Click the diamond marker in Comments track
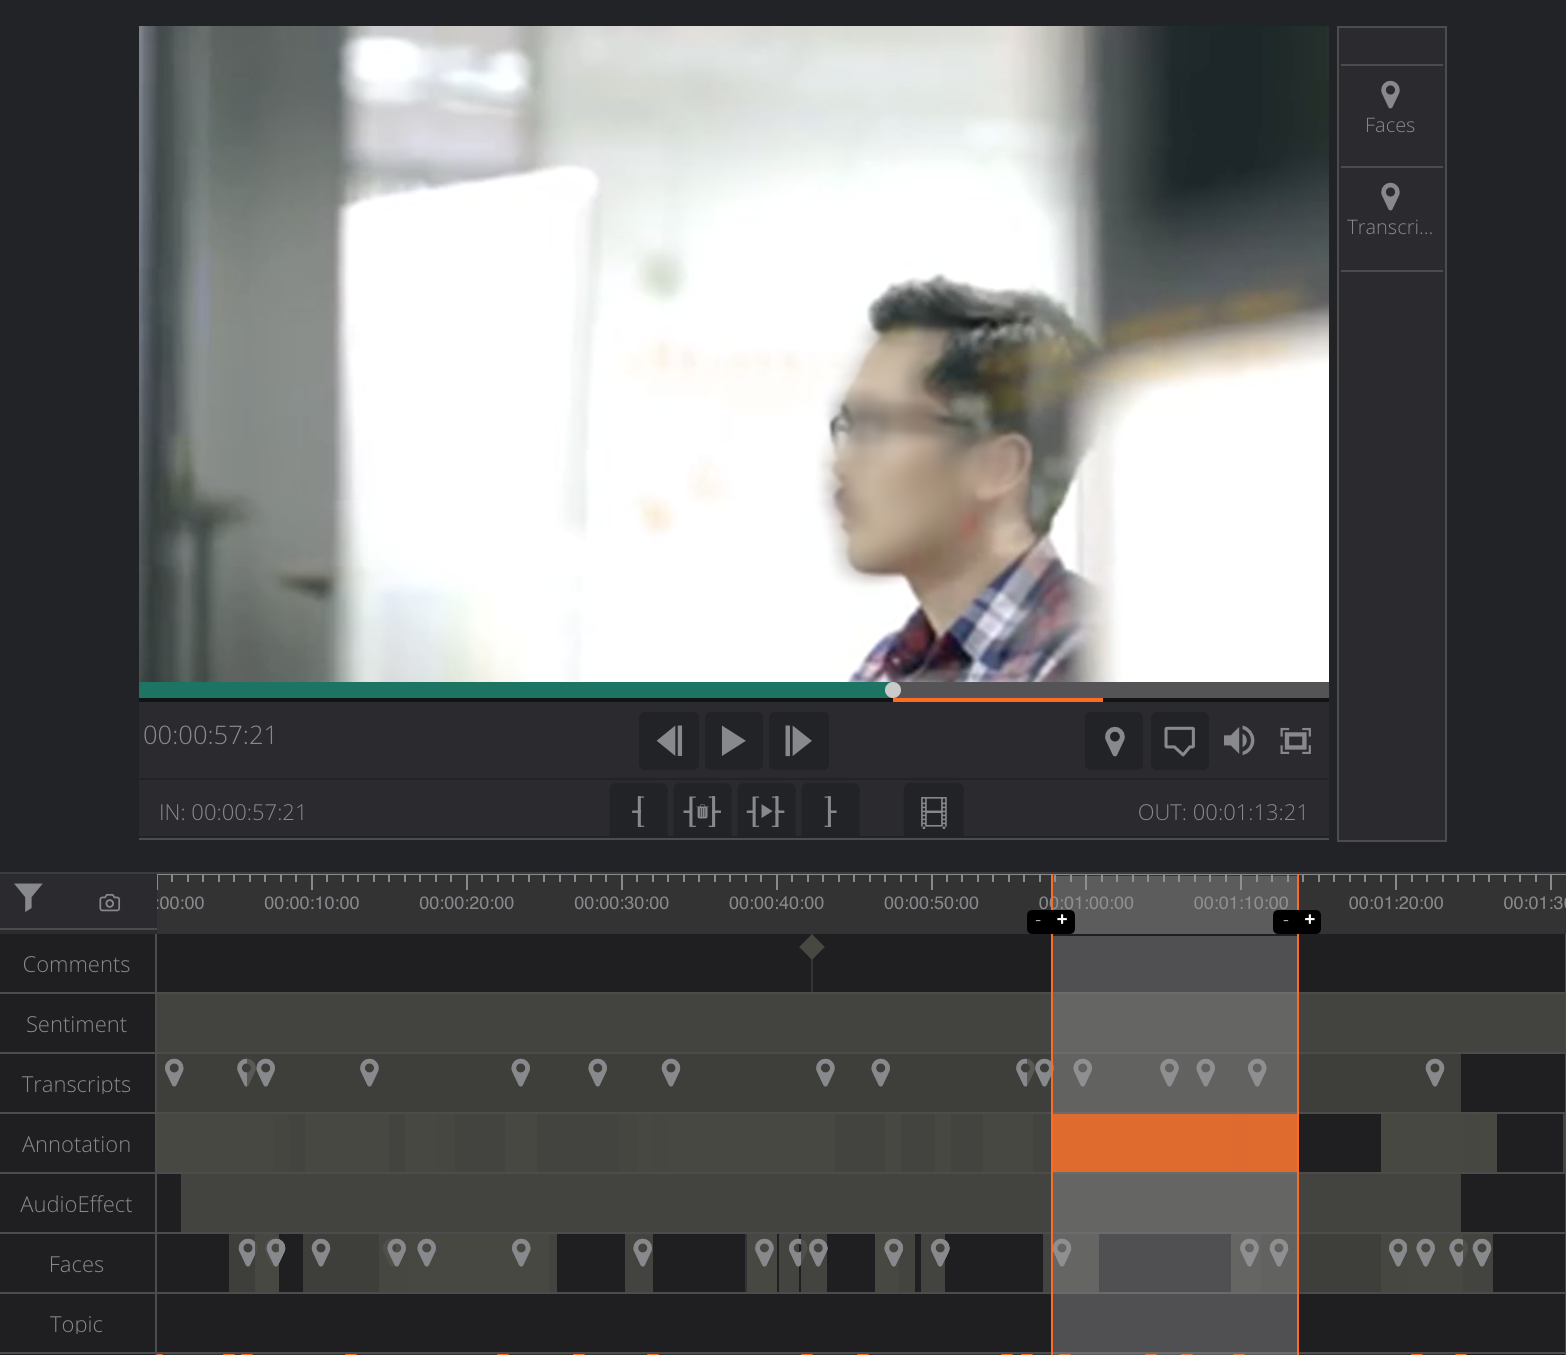The image size is (1566, 1355). click(x=812, y=947)
